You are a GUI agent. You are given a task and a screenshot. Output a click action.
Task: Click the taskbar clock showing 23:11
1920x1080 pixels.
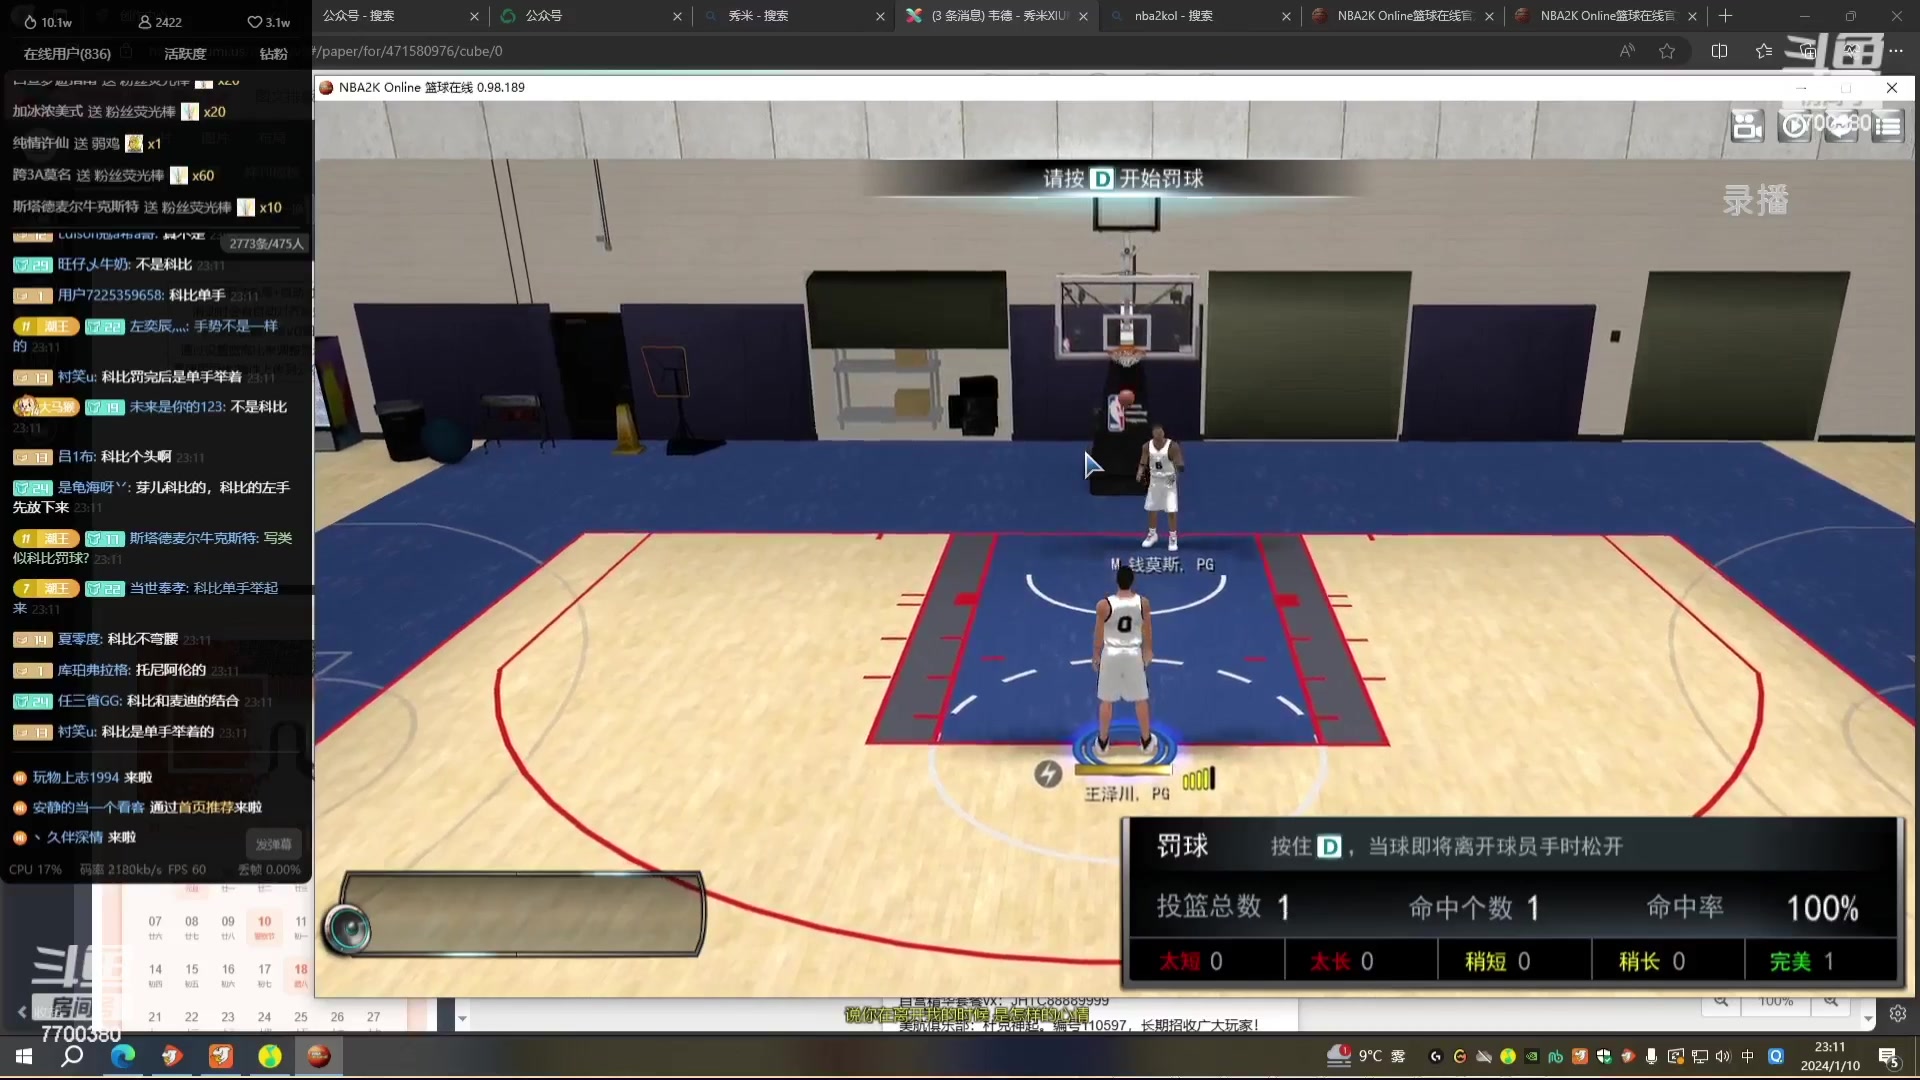(1830, 1056)
